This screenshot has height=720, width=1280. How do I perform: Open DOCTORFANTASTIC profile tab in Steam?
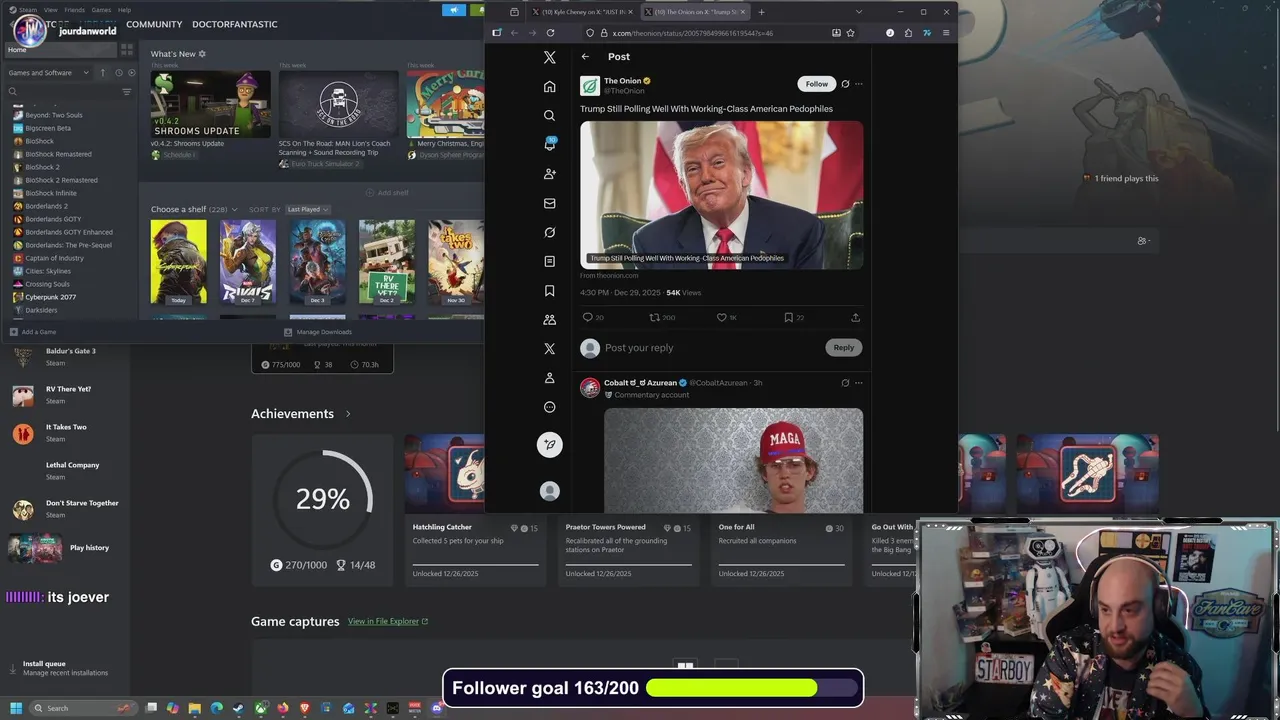coord(235,24)
